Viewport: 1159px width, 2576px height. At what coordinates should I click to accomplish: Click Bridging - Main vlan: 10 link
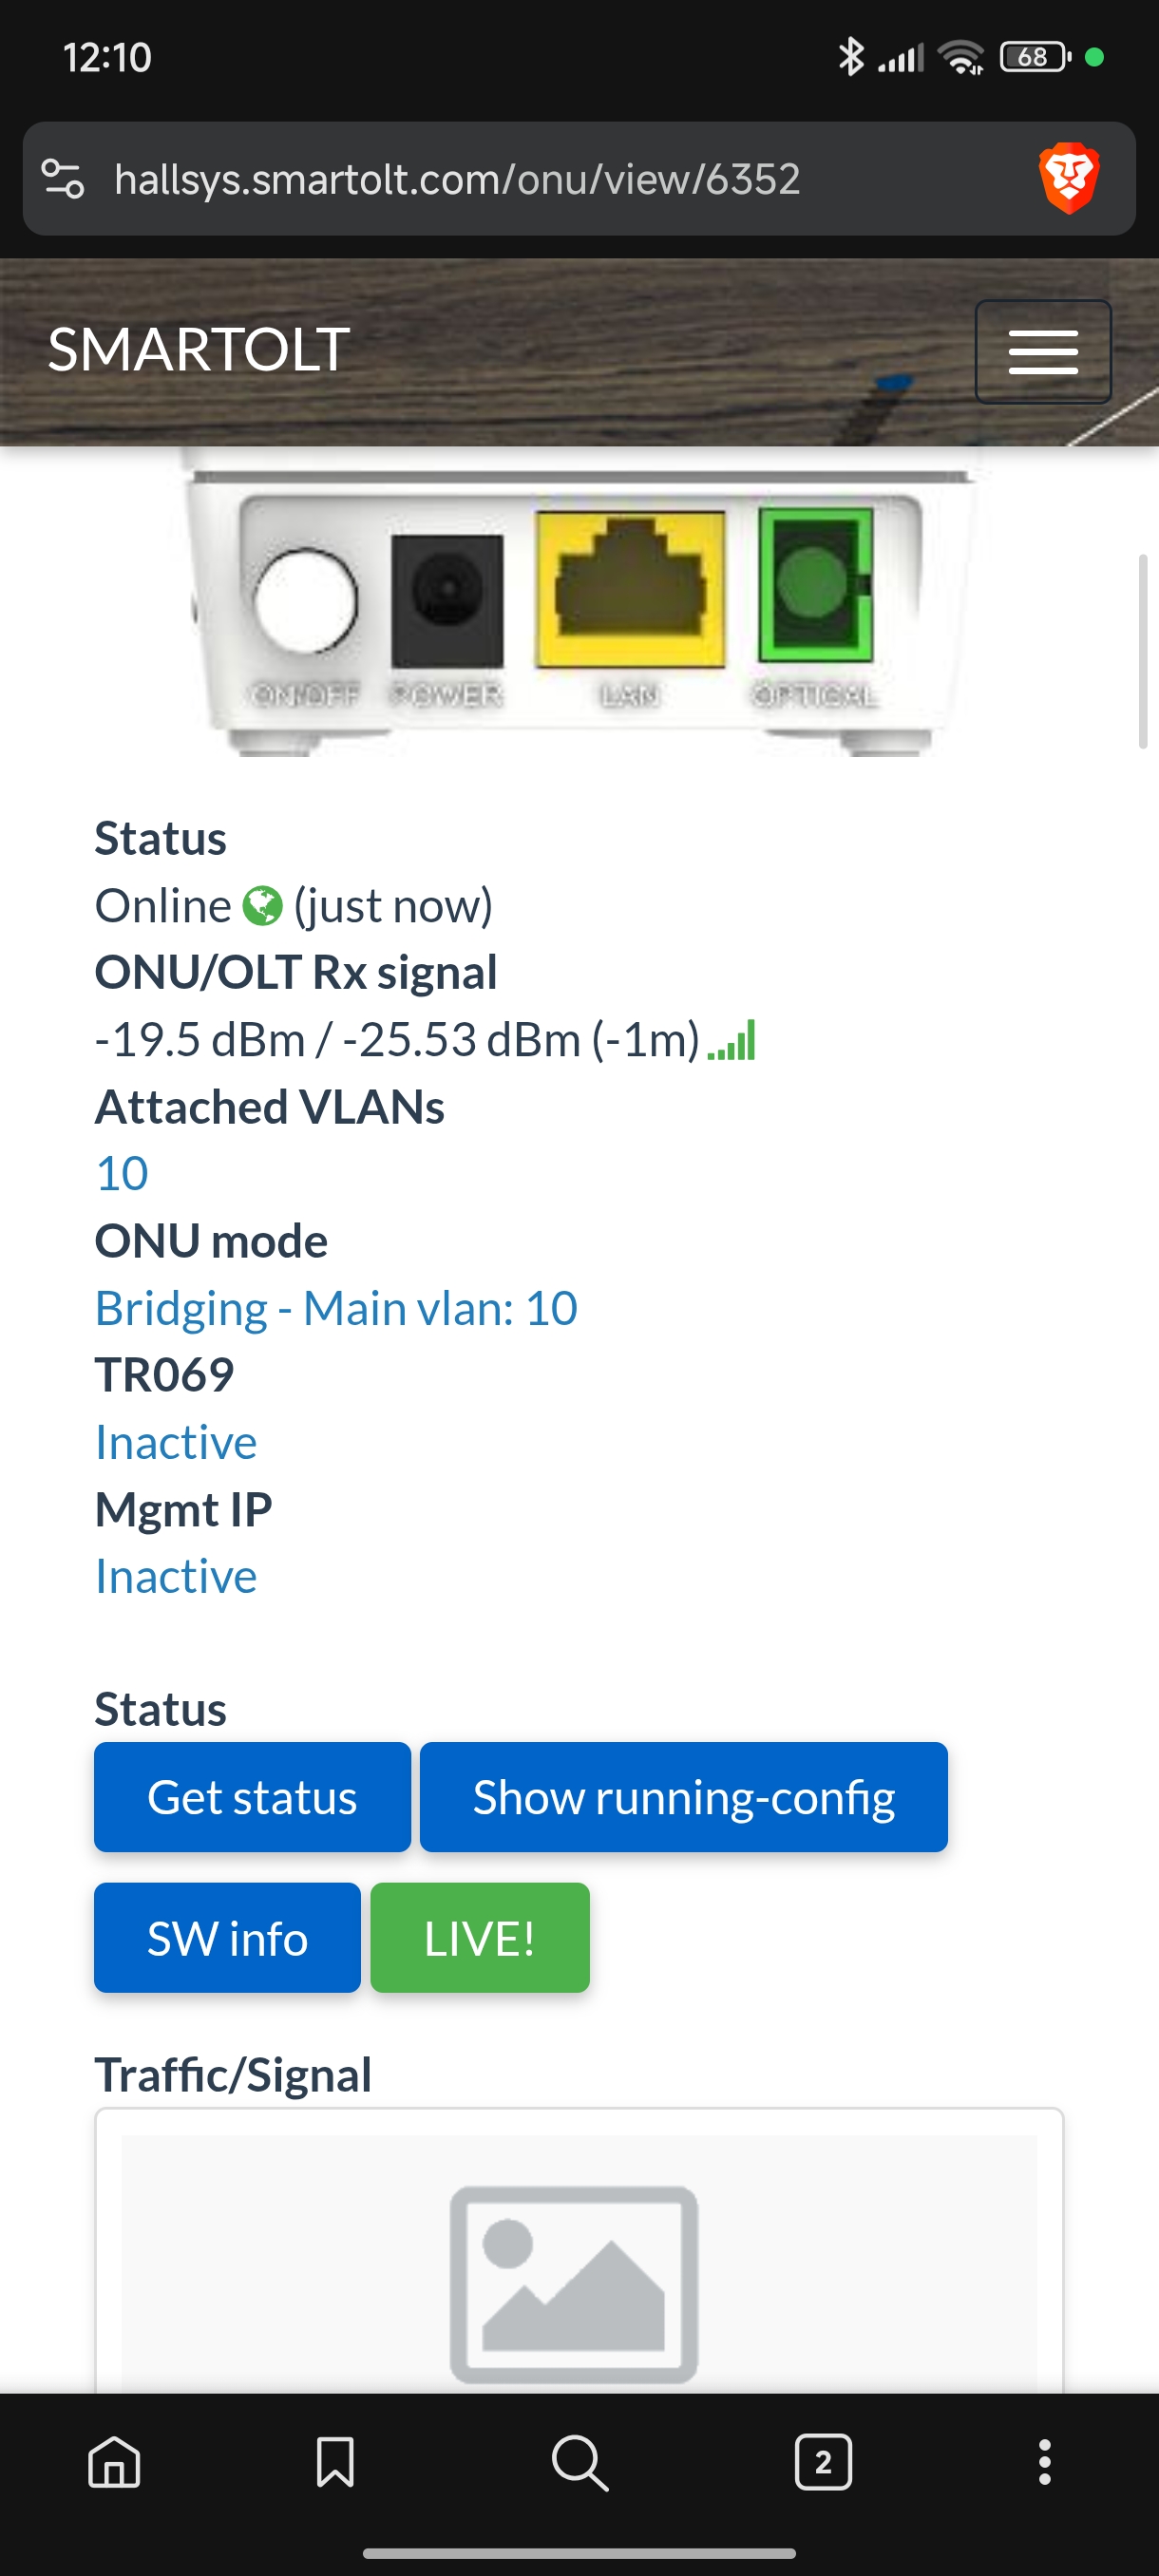click(x=336, y=1308)
